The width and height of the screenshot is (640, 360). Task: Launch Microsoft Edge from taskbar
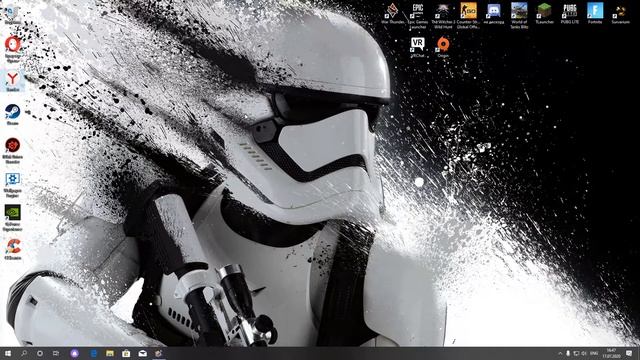click(93, 353)
